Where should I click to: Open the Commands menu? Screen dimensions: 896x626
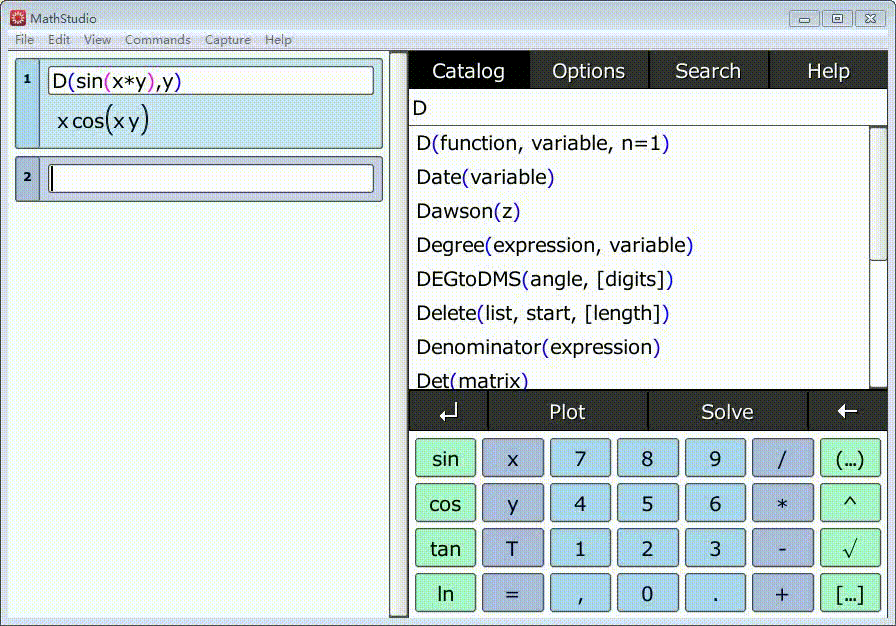tap(158, 39)
